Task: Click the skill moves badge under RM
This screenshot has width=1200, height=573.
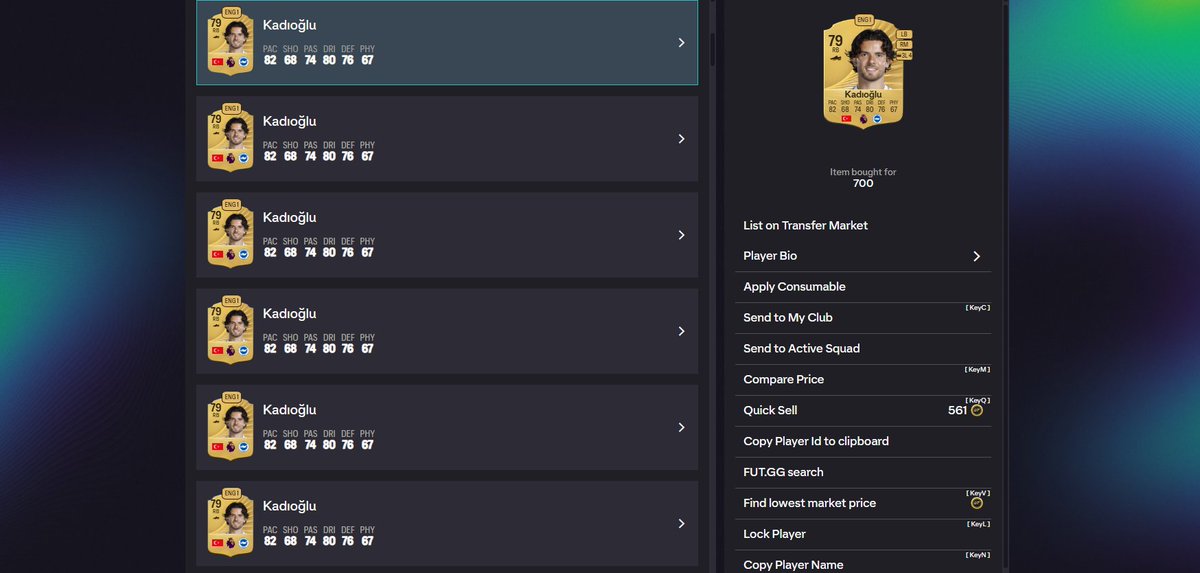Action: (x=905, y=55)
